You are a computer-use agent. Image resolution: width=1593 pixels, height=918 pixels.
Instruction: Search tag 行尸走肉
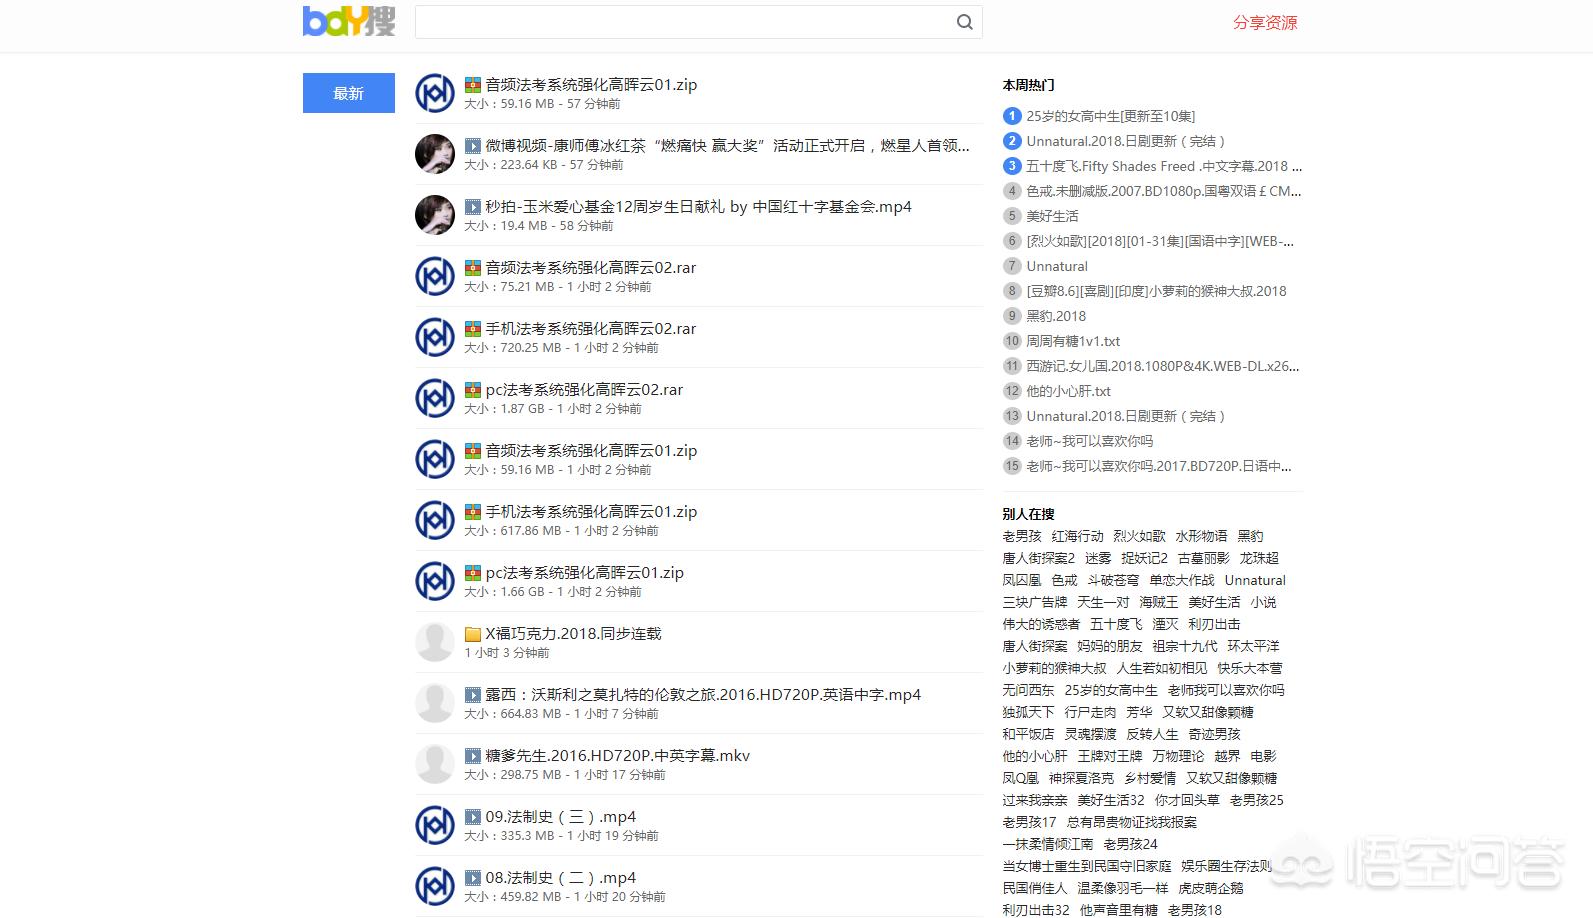click(x=1090, y=712)
